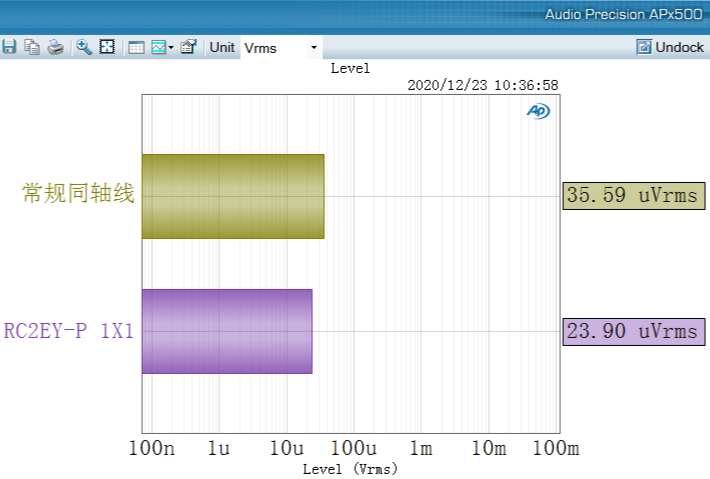Click the Audio Precision APx500 title
Viewport: 710px width, 479px height.
(624, 14)
